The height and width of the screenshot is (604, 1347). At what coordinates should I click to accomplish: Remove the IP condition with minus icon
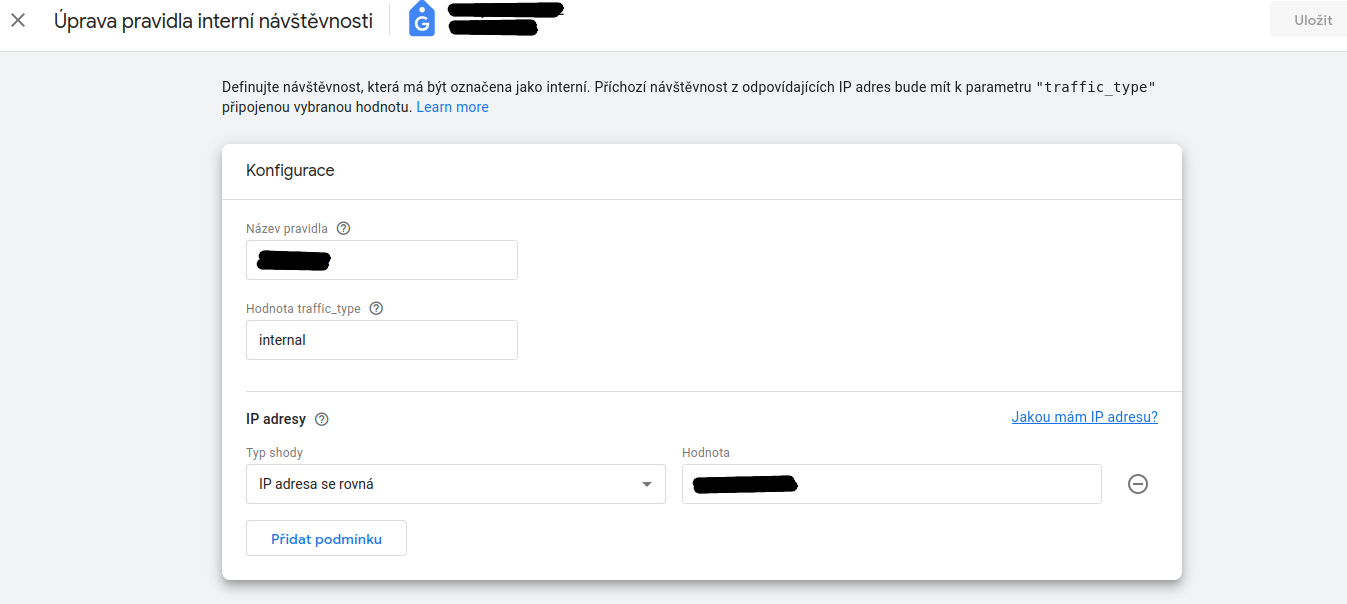pyautogui.click(x=1138, y=484)
